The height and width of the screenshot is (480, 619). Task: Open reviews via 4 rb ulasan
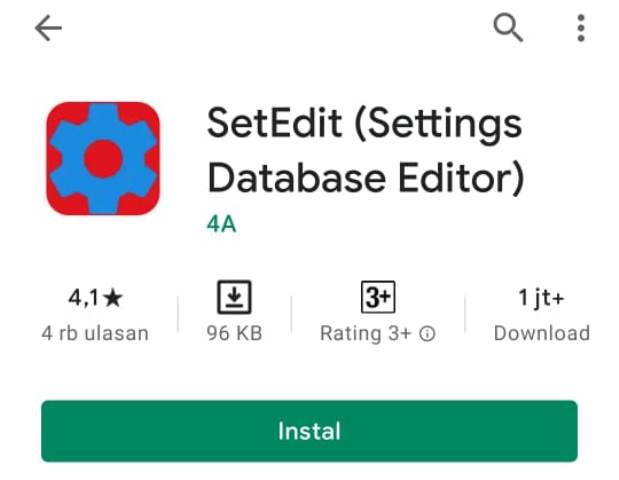pos(95,333)
